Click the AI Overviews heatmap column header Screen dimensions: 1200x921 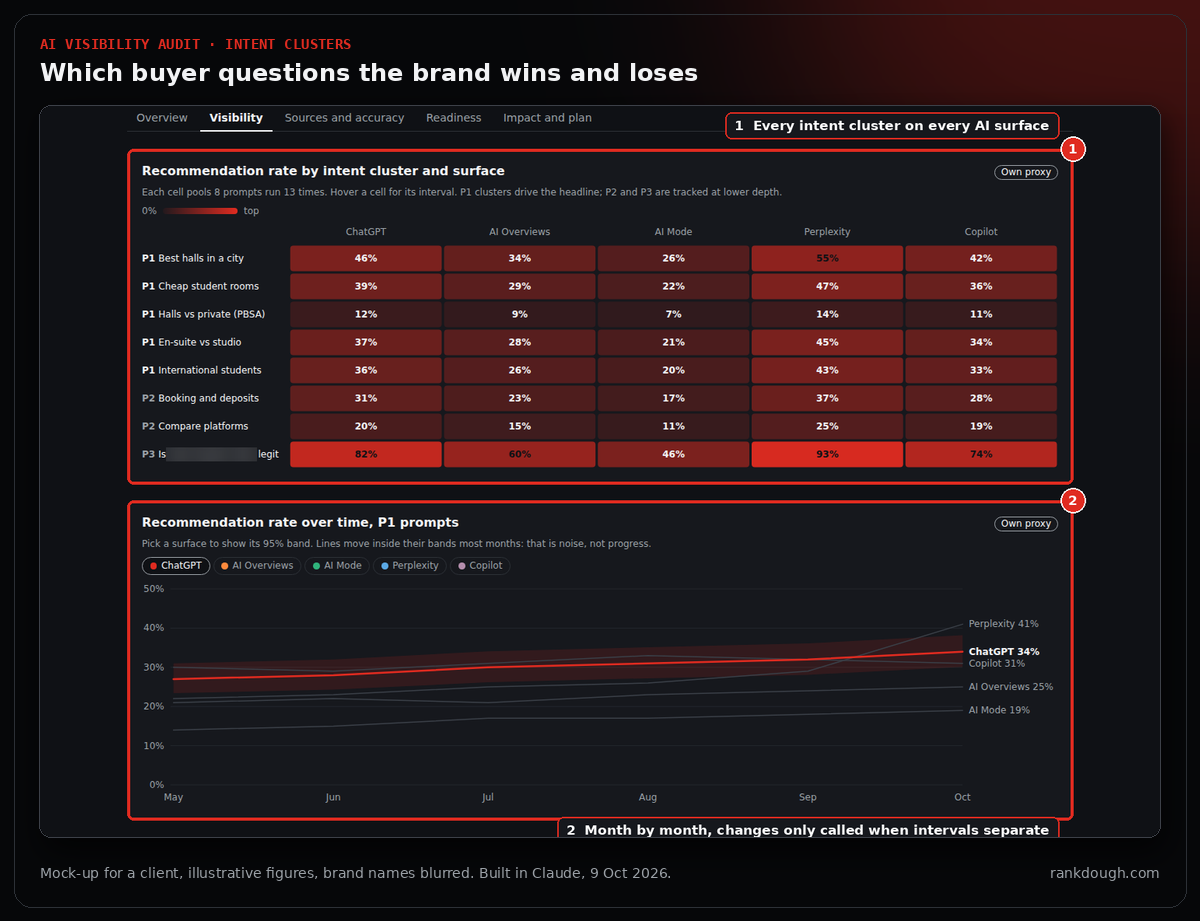point(519,232)
